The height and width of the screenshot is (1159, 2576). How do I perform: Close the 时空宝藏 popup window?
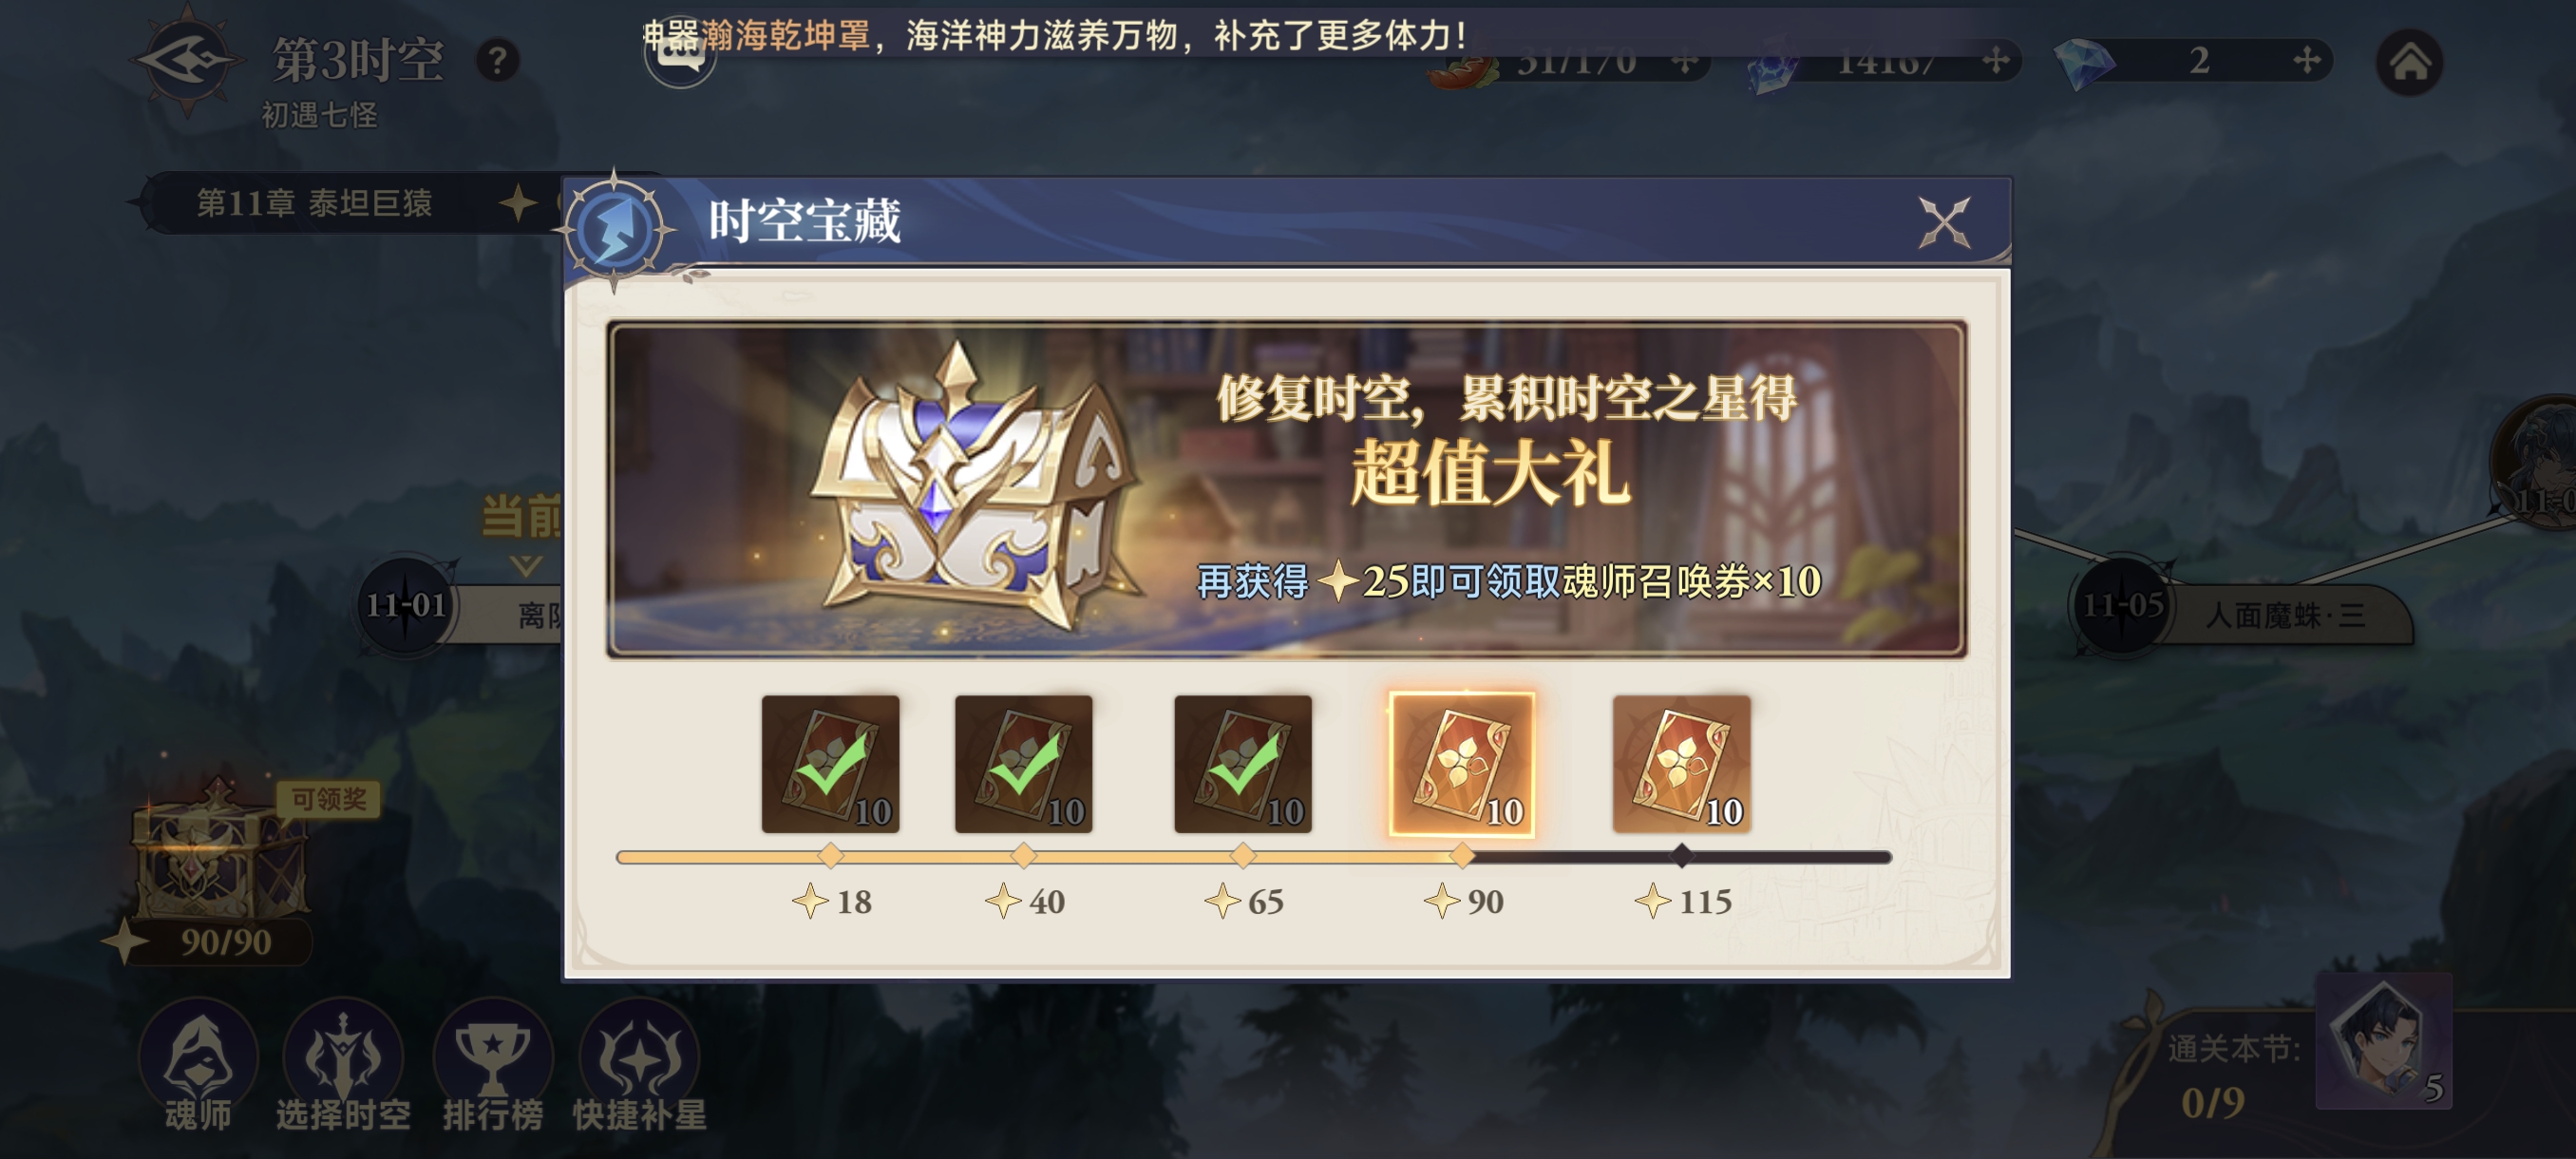(1943, 222)
